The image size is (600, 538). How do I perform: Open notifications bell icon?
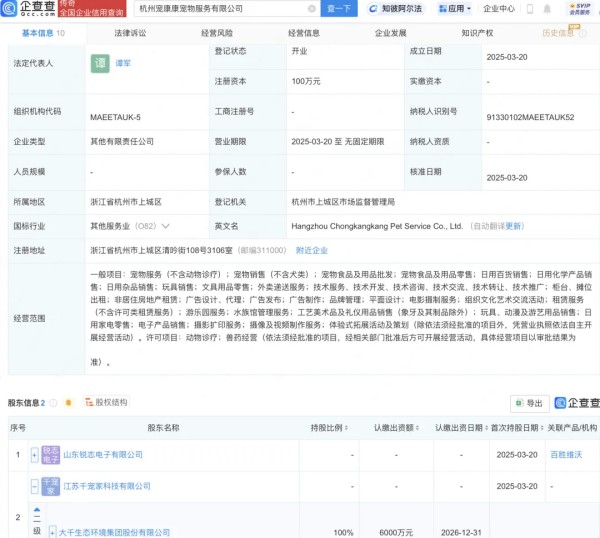click(x=547, y=9)
